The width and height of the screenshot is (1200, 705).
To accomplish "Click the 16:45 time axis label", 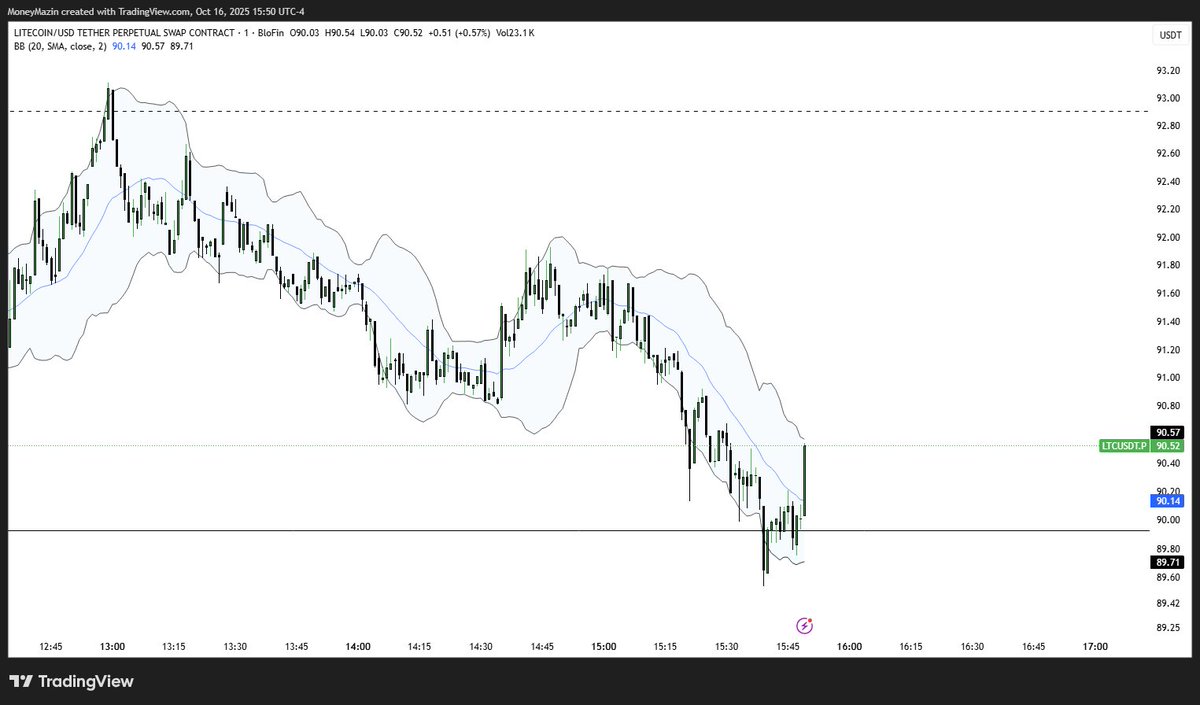I will tap(1034, 647).
